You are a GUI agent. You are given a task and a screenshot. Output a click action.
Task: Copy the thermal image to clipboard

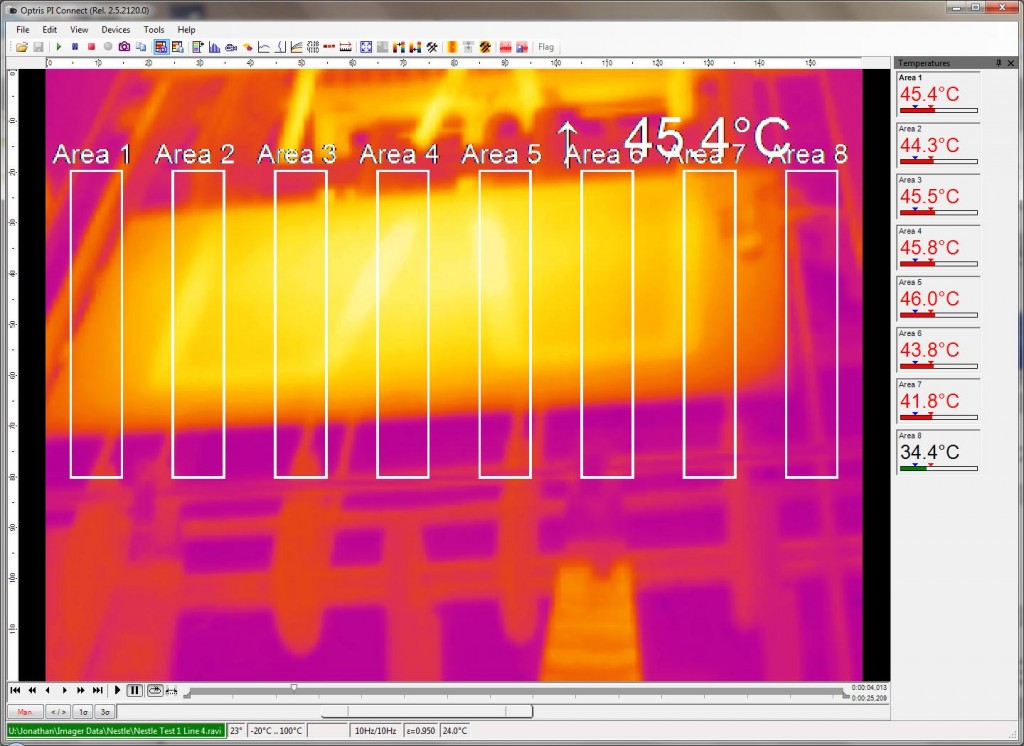point(142,47)
